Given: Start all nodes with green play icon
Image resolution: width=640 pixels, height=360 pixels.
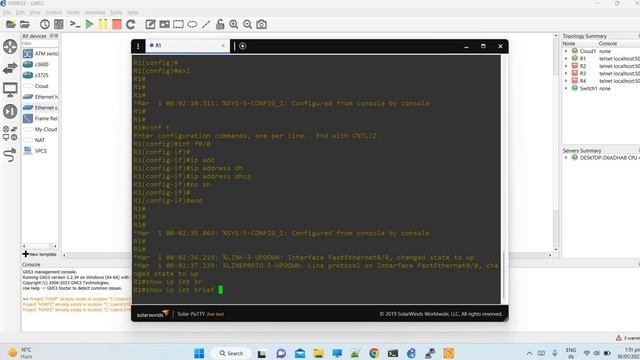Looking at the screenshot, I should pos(89,24).
